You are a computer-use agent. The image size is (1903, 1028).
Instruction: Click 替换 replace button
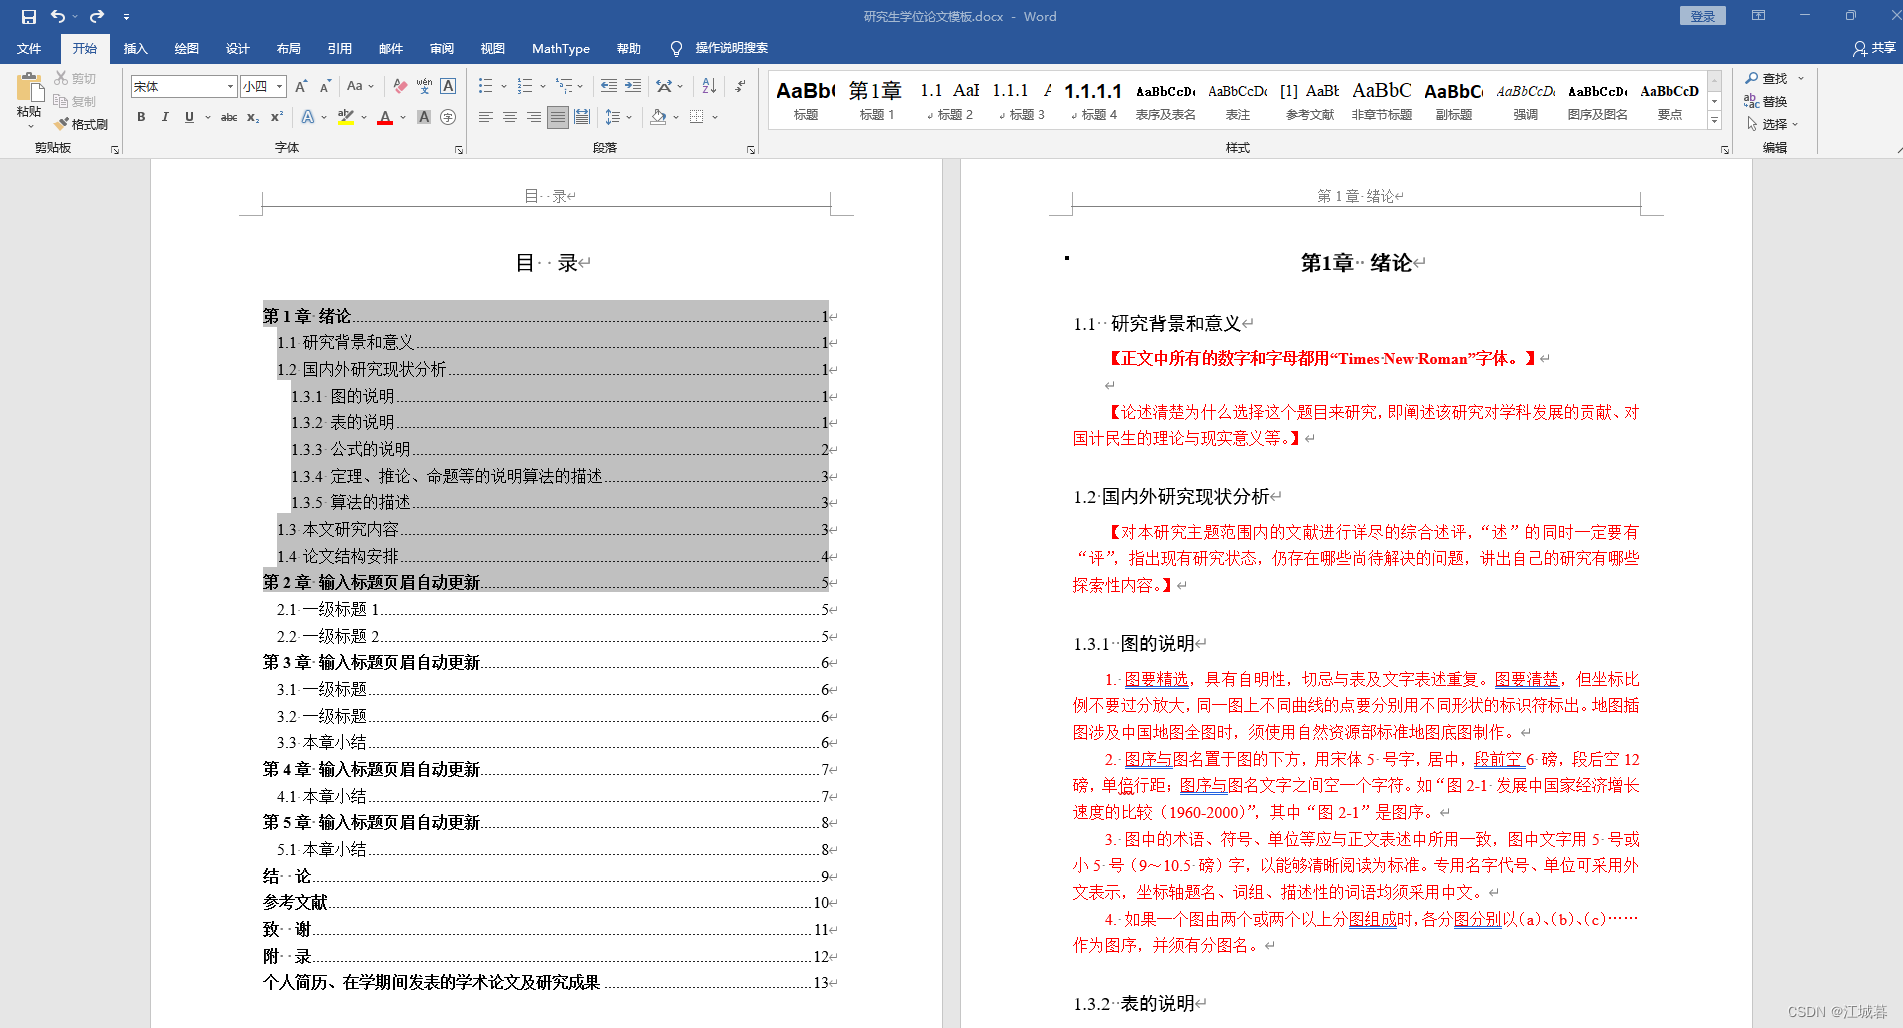pos(1767,101)
